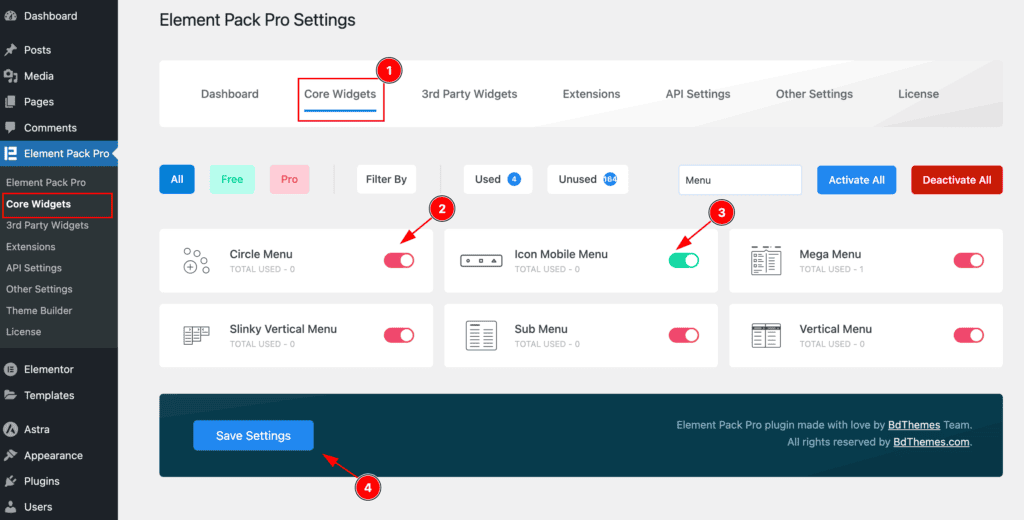Screen dimensions: 1024x520
Task: Toggle the Vertical Menu switch
Action: coord(968,335)
